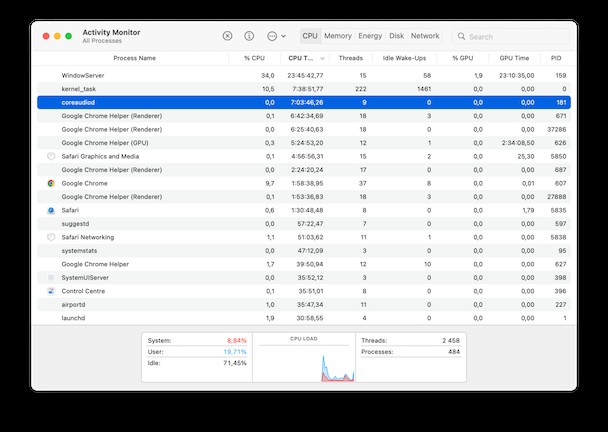
Task: Select the Google Chrome process name
Action: (x=84, y=183)
